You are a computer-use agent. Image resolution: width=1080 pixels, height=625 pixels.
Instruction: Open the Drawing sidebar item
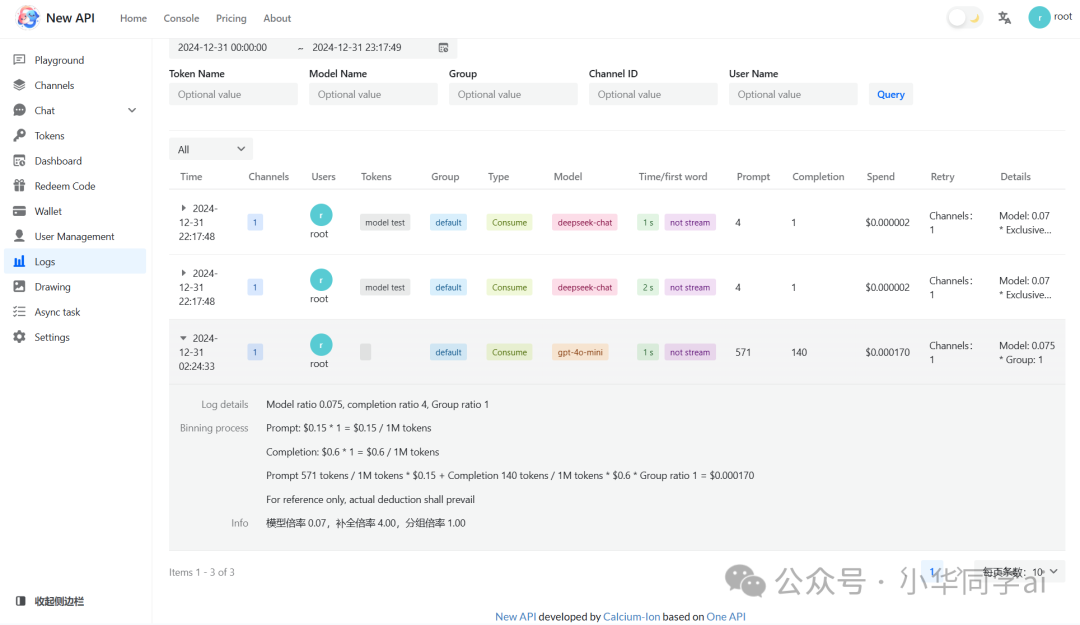pos(52,287)
